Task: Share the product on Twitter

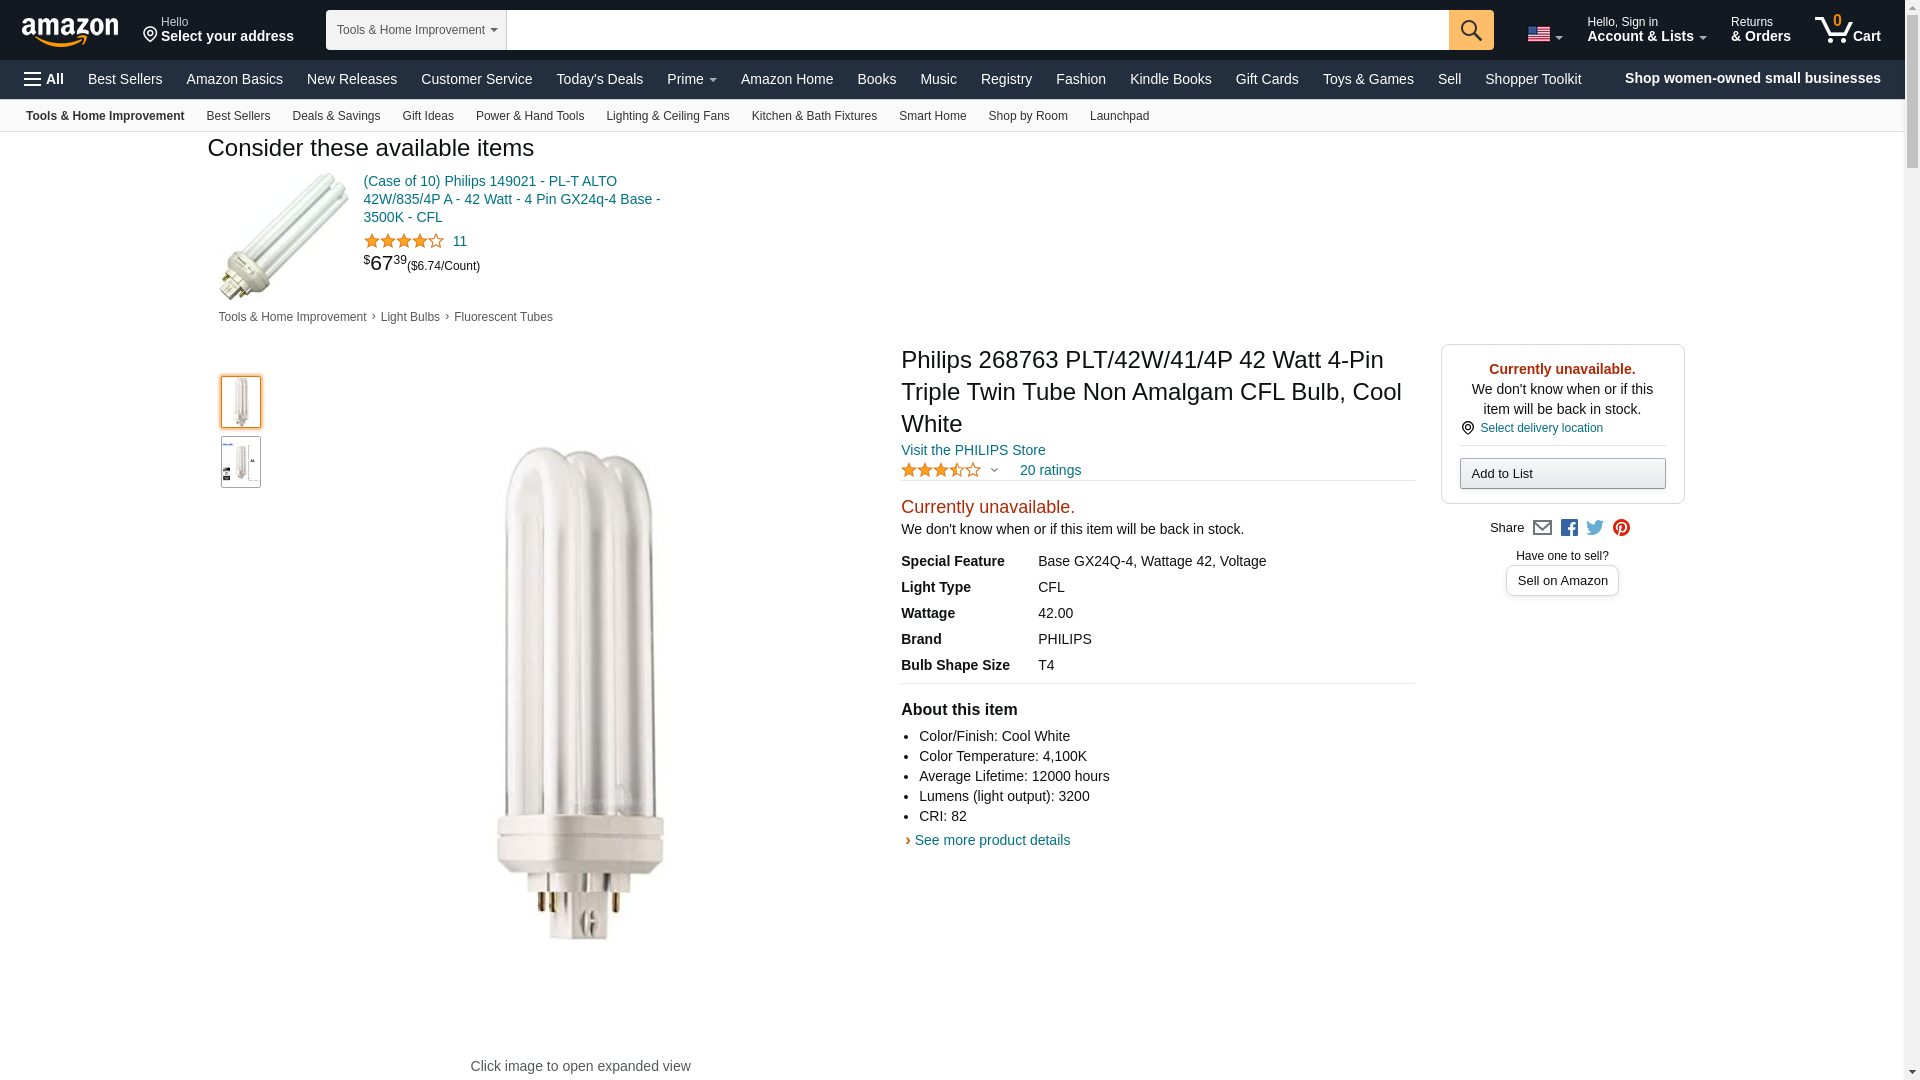Action: click(1595, 528)
